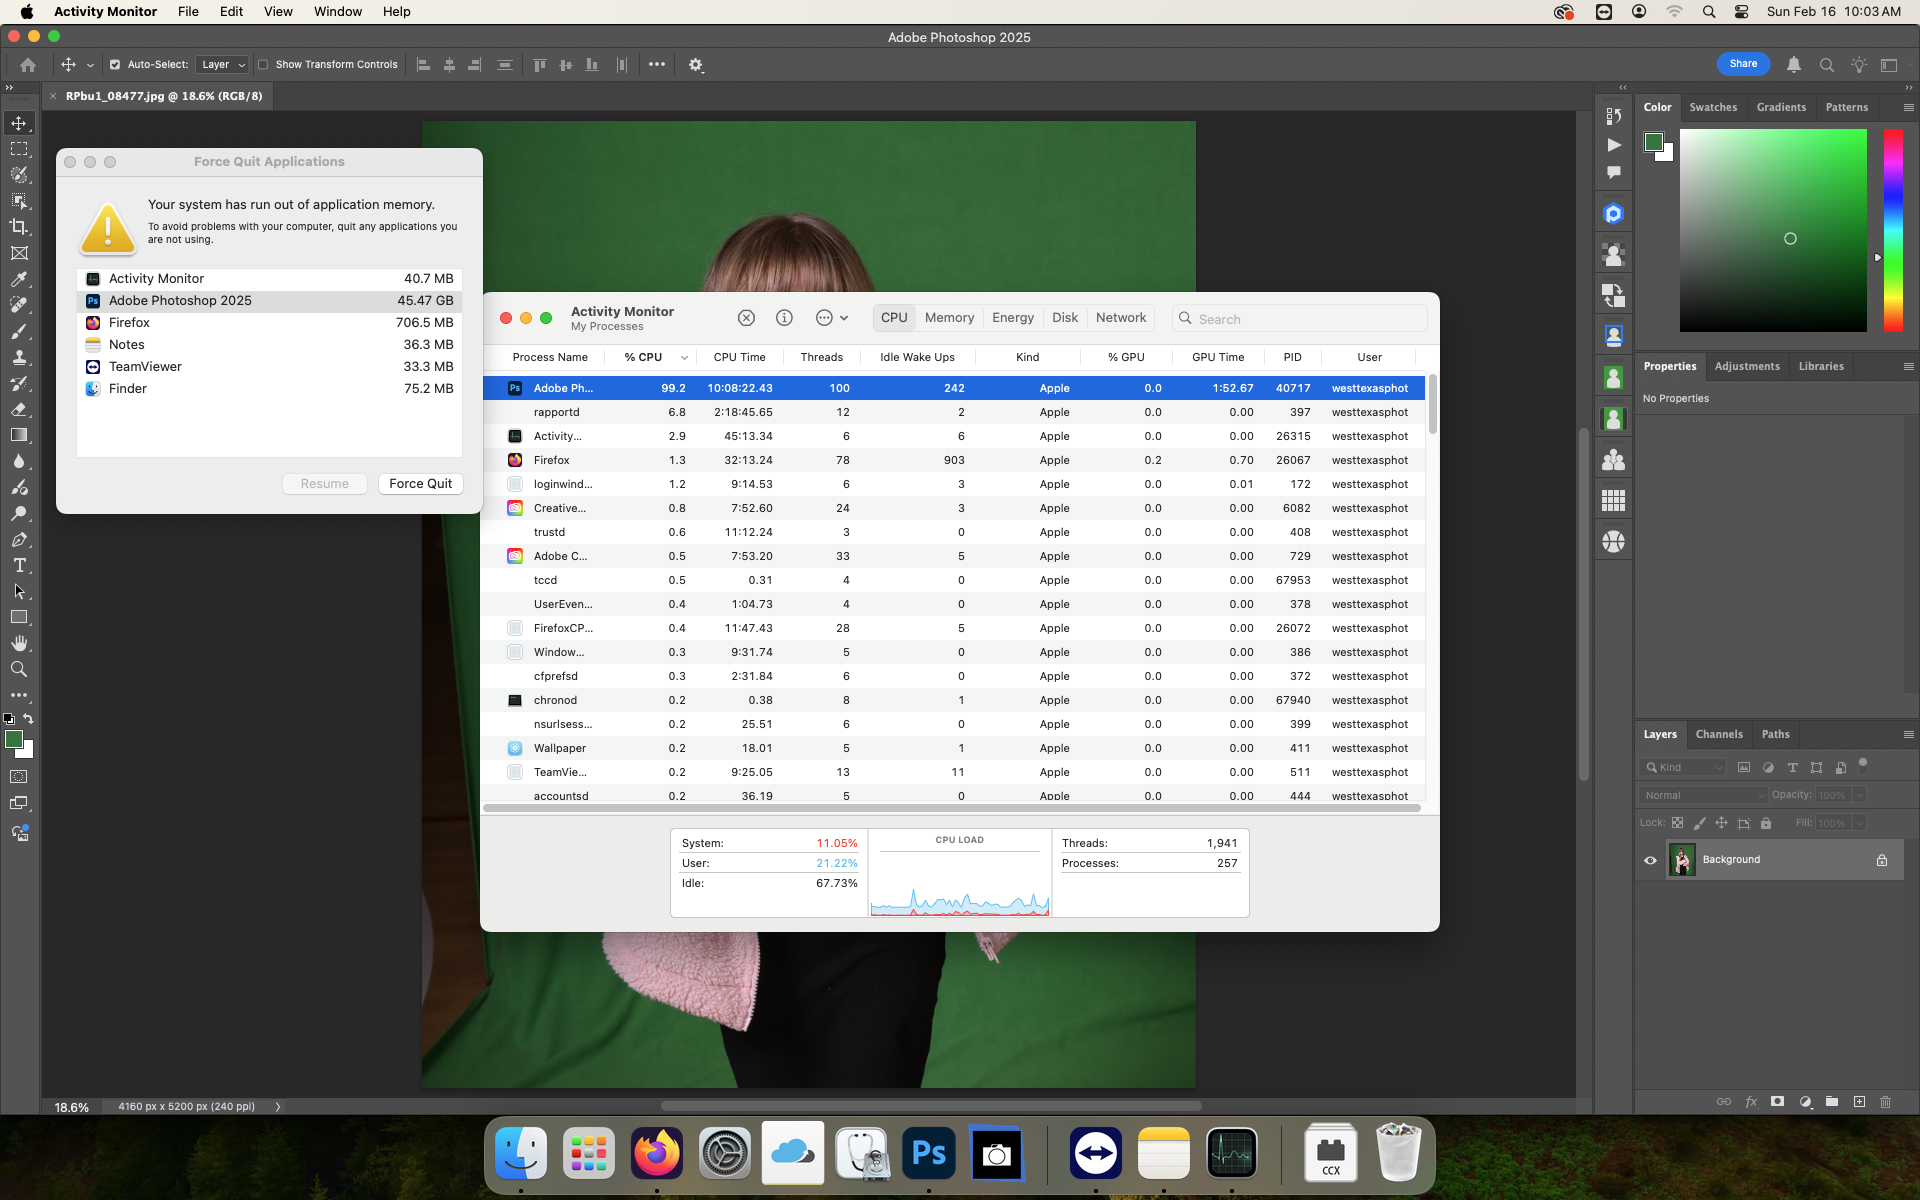Image resolution: width=1920 pixels, height=1200 pixels.
Task: Toggle lock all padlock in Layers panel
Action: click(x=1766, y=823)
